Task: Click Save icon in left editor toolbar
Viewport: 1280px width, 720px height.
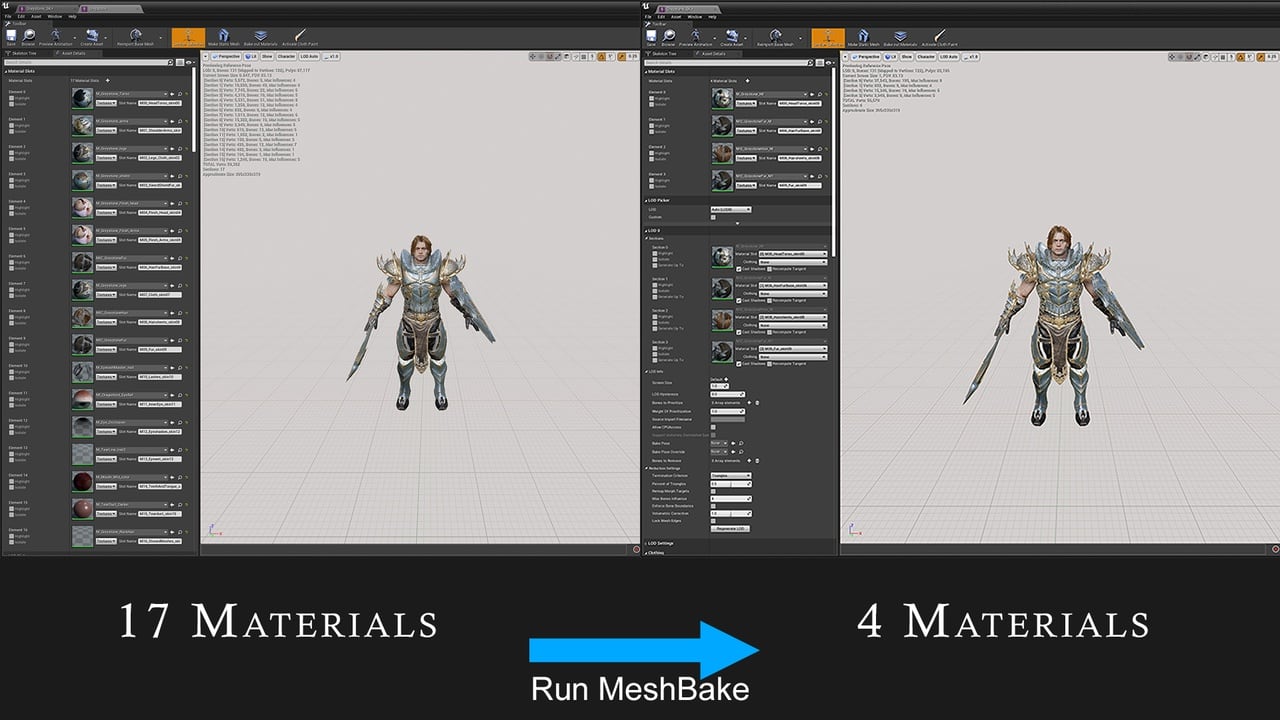Action: tap(11, 37)
